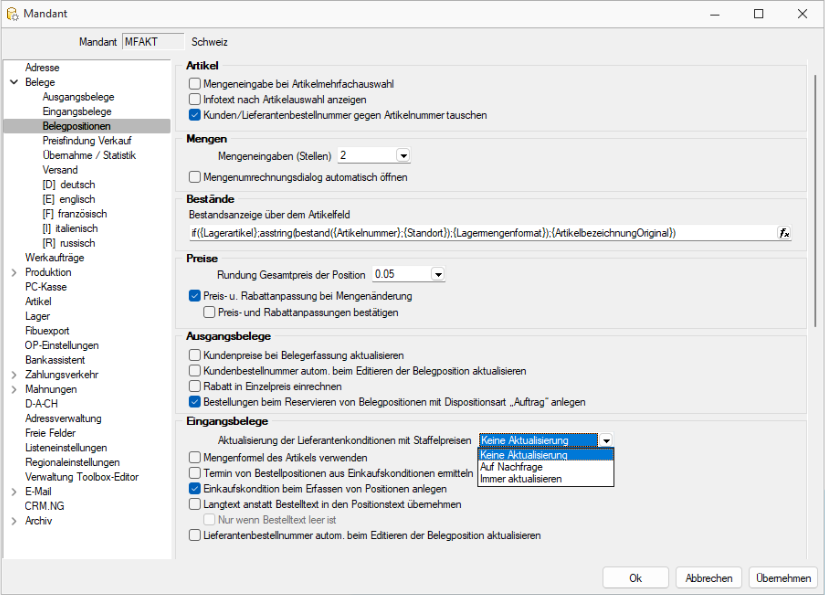825x595 pixels.
Task: Open Ausgangsbelege in the navigation tree
Action: [x=78, y=97]
